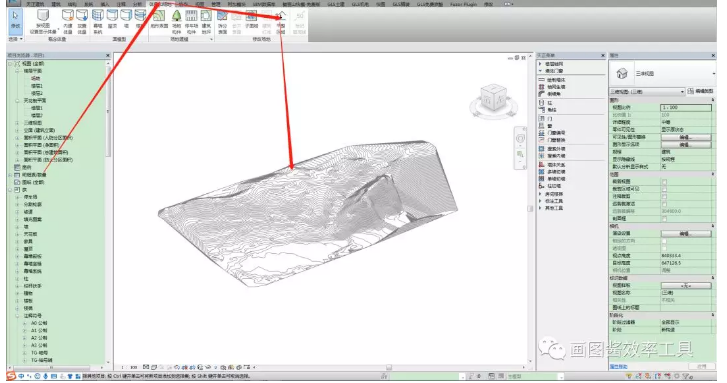The height and width of the screenshot is (383, 727).
Task: Enable the Section Box checkbox
Action: pos(664,219)
